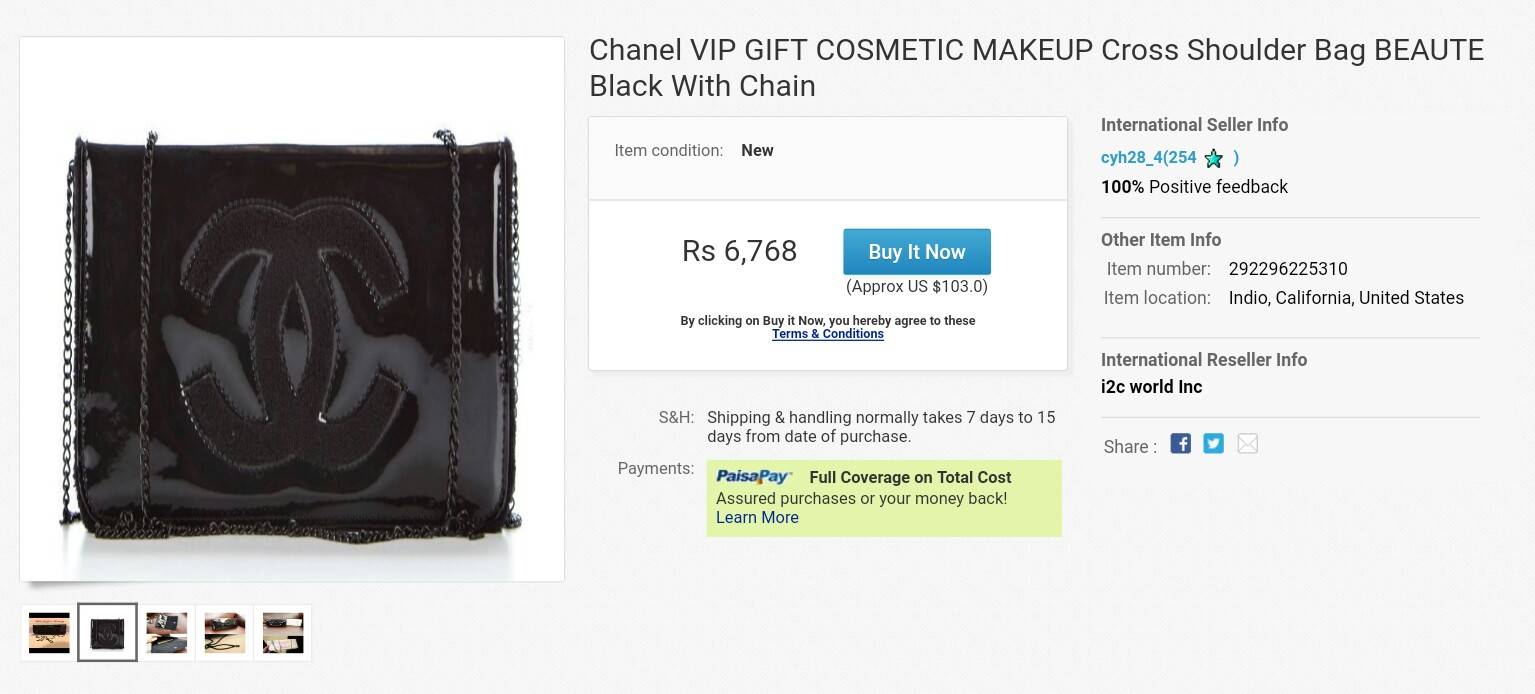1535x694 pixels.
Task: Share the listing on Facebook
Action: (x=1180, y=443)
